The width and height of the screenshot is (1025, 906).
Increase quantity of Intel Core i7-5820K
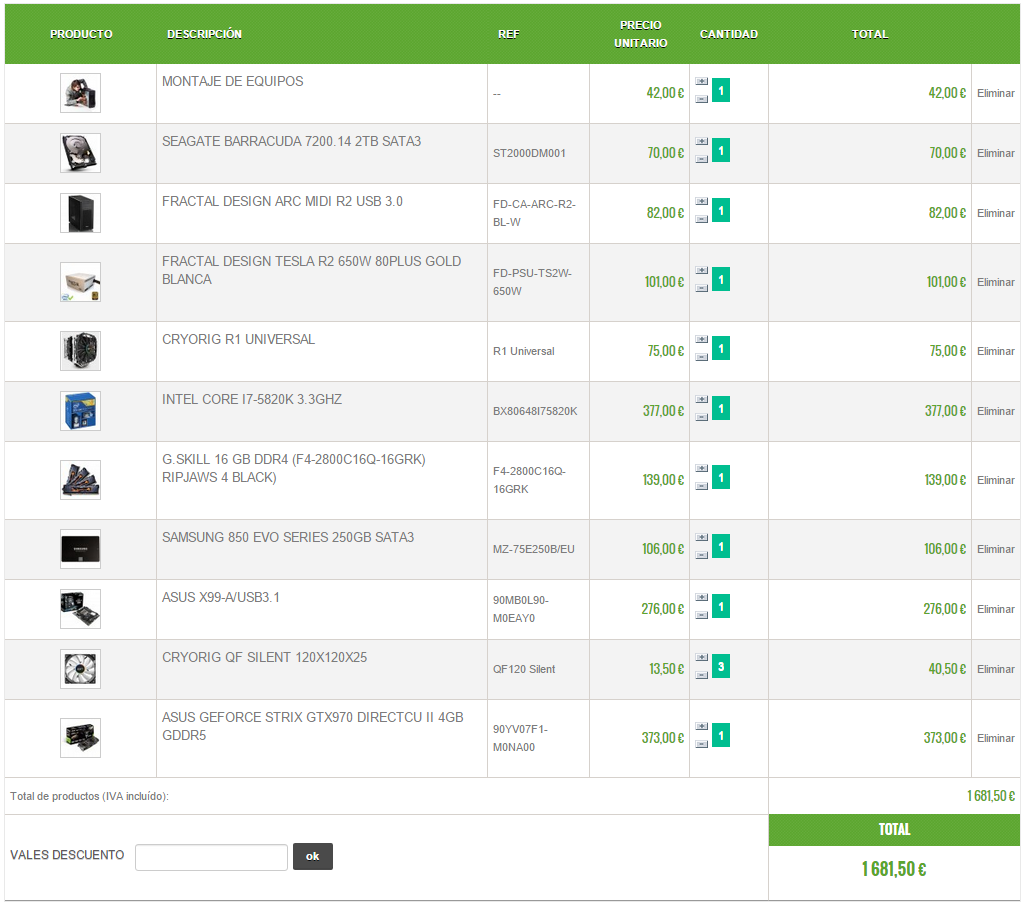pos(701,400)
